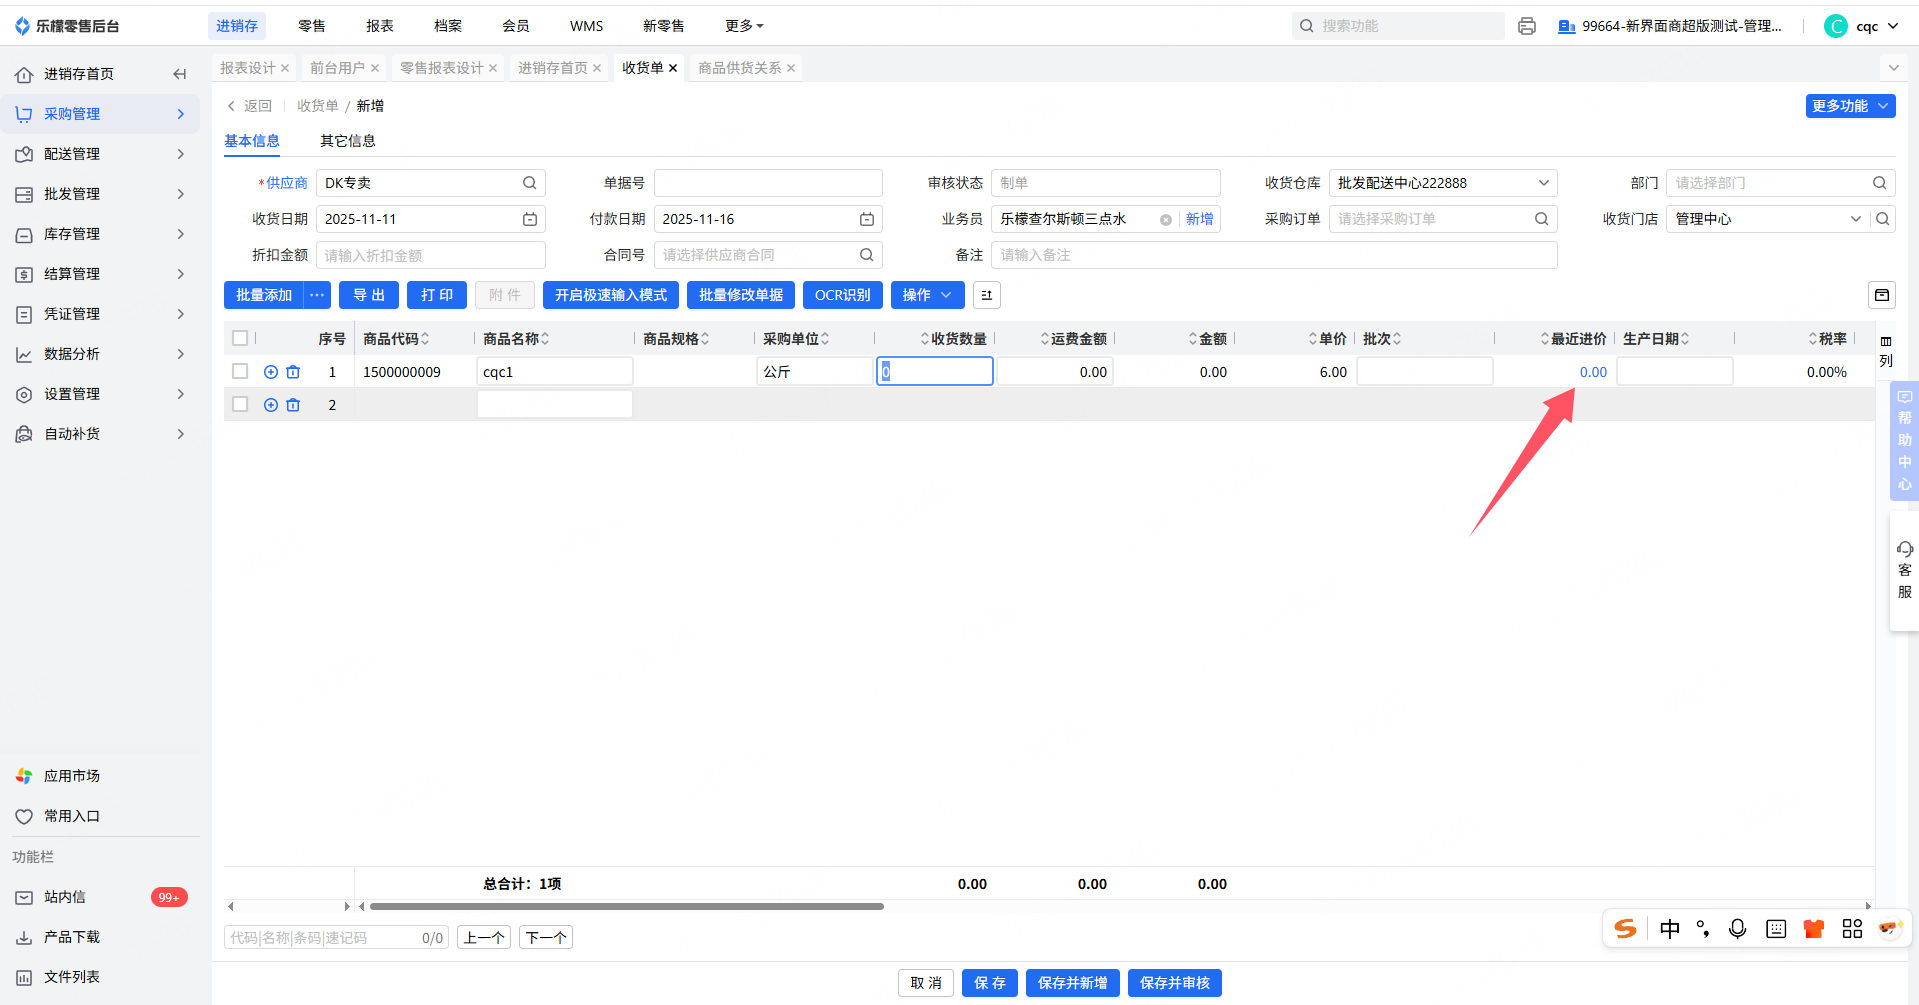1919x1005 pixels.
Task: Clear the selected salesperson value
Action: [x=1165, y=220]
